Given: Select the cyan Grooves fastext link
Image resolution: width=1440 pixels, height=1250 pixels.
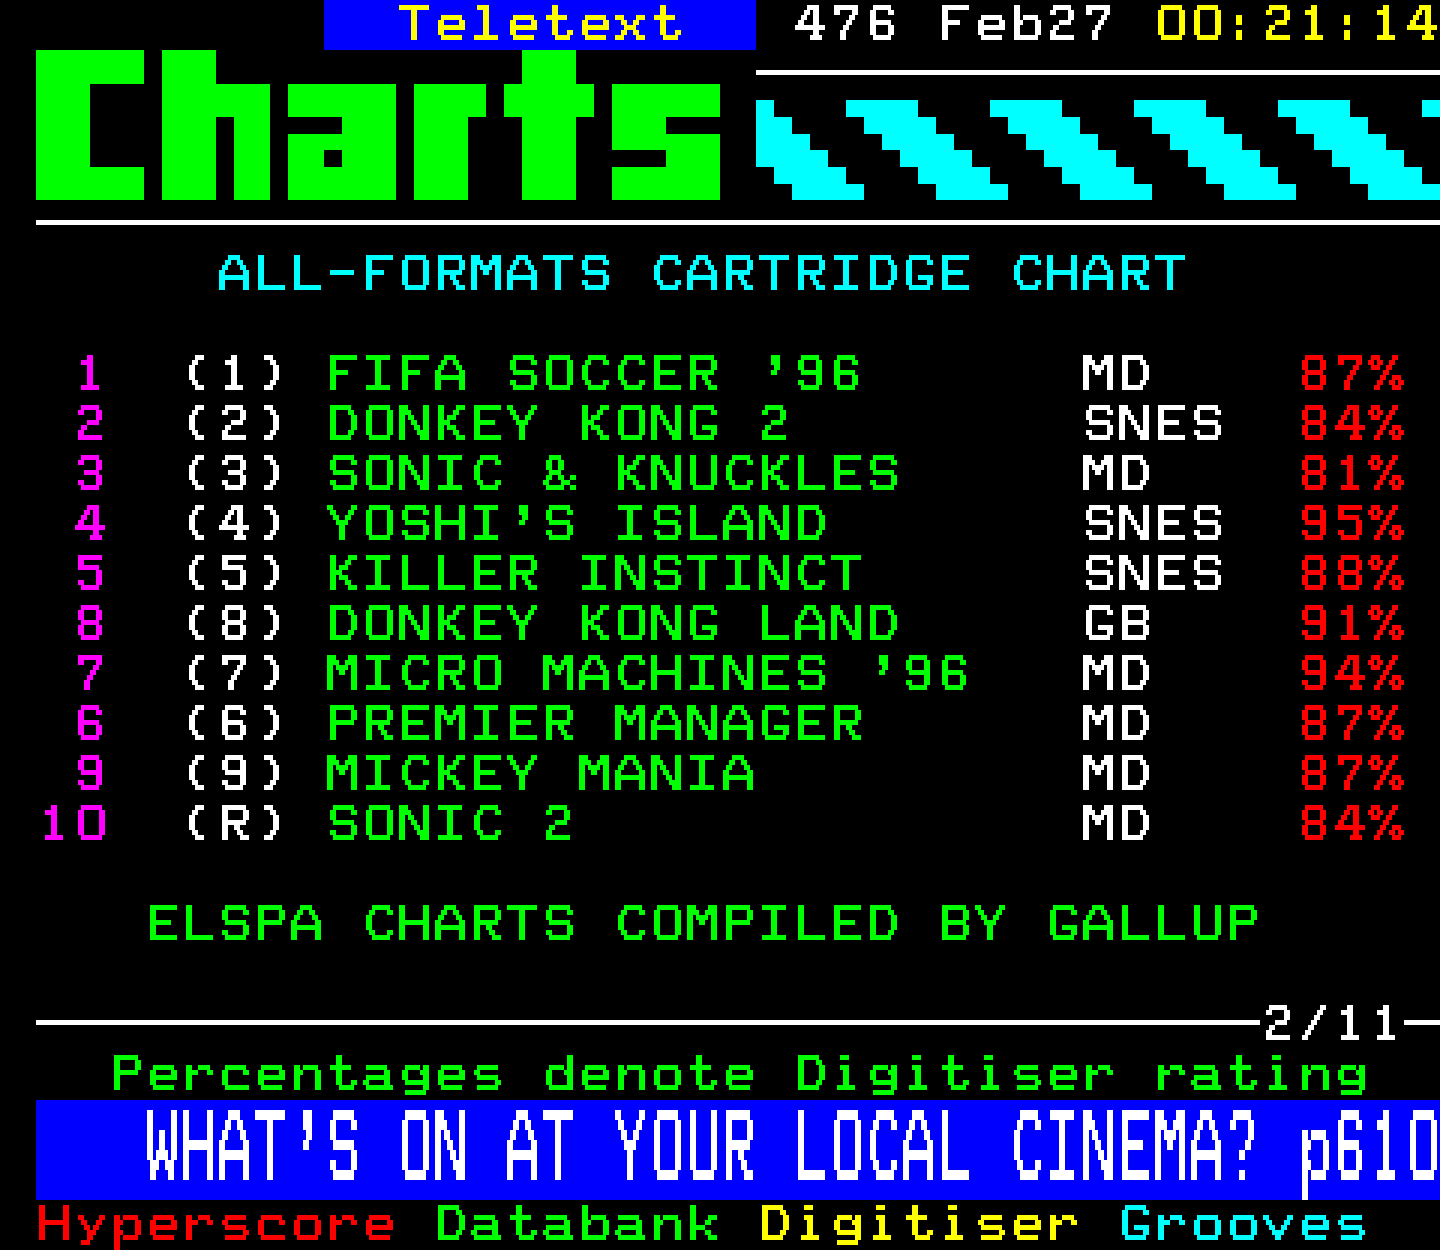Looking at the screenshot, I should (1242, 1225).
